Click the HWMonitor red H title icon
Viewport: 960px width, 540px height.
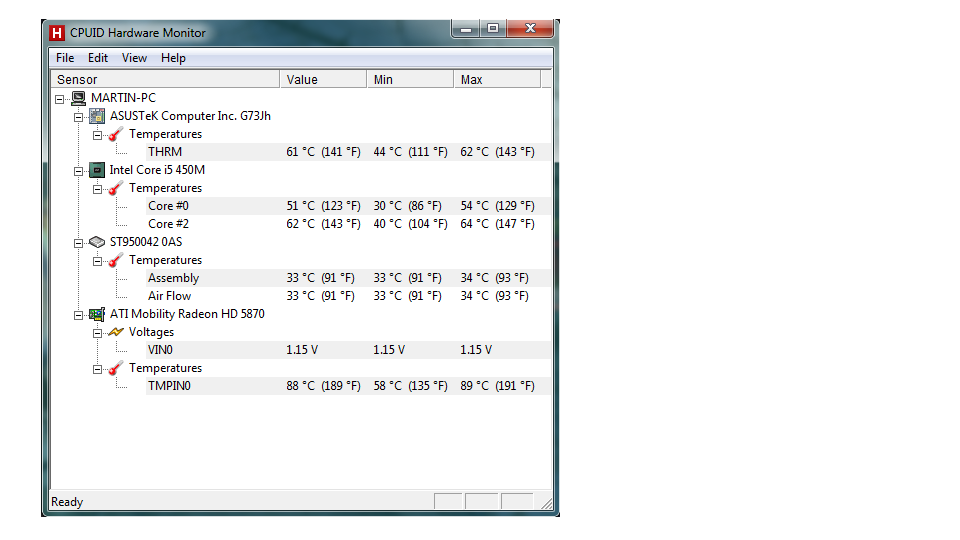57,33
